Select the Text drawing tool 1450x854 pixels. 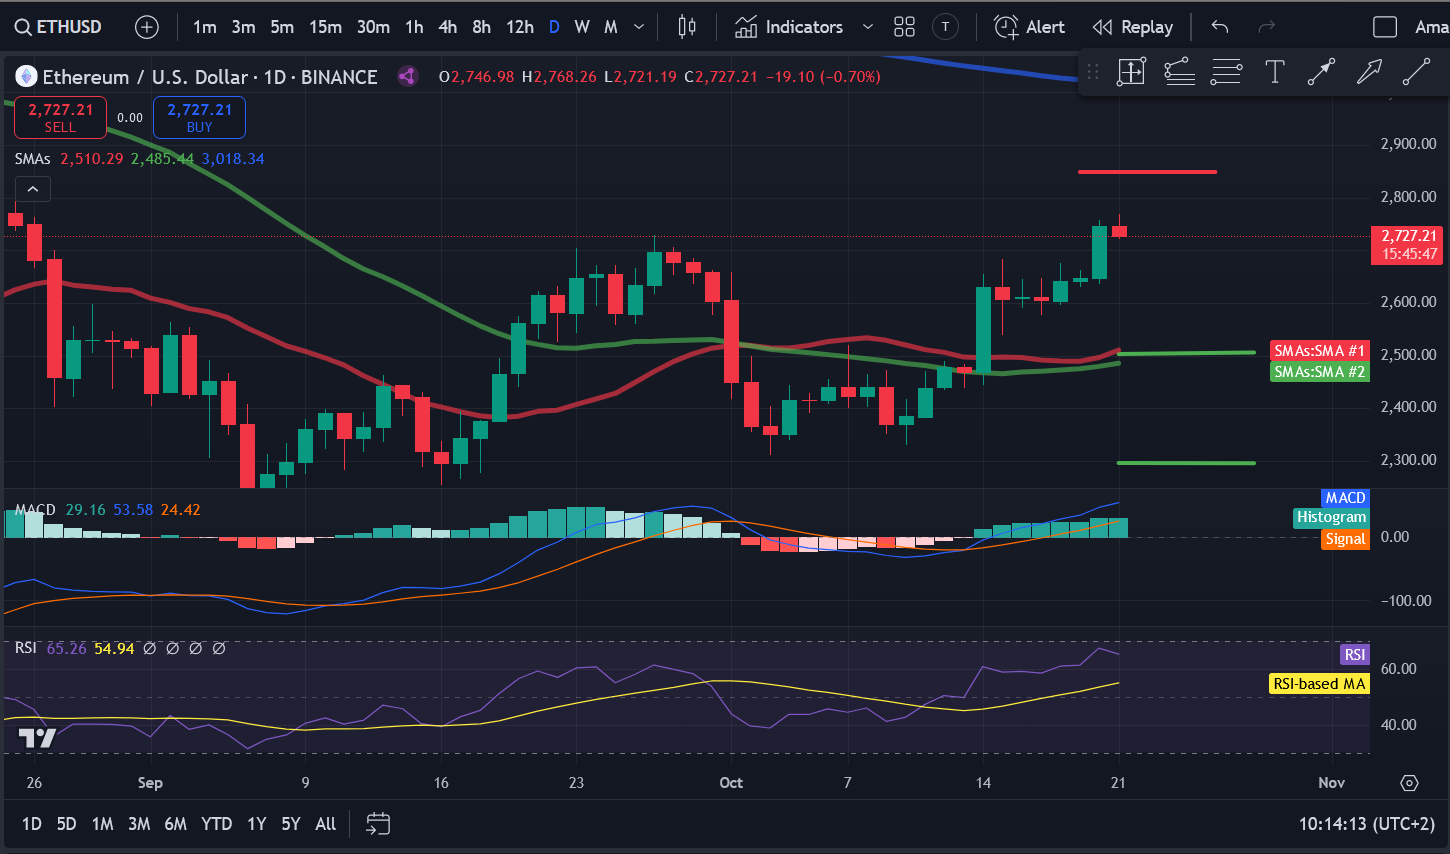1274,72
